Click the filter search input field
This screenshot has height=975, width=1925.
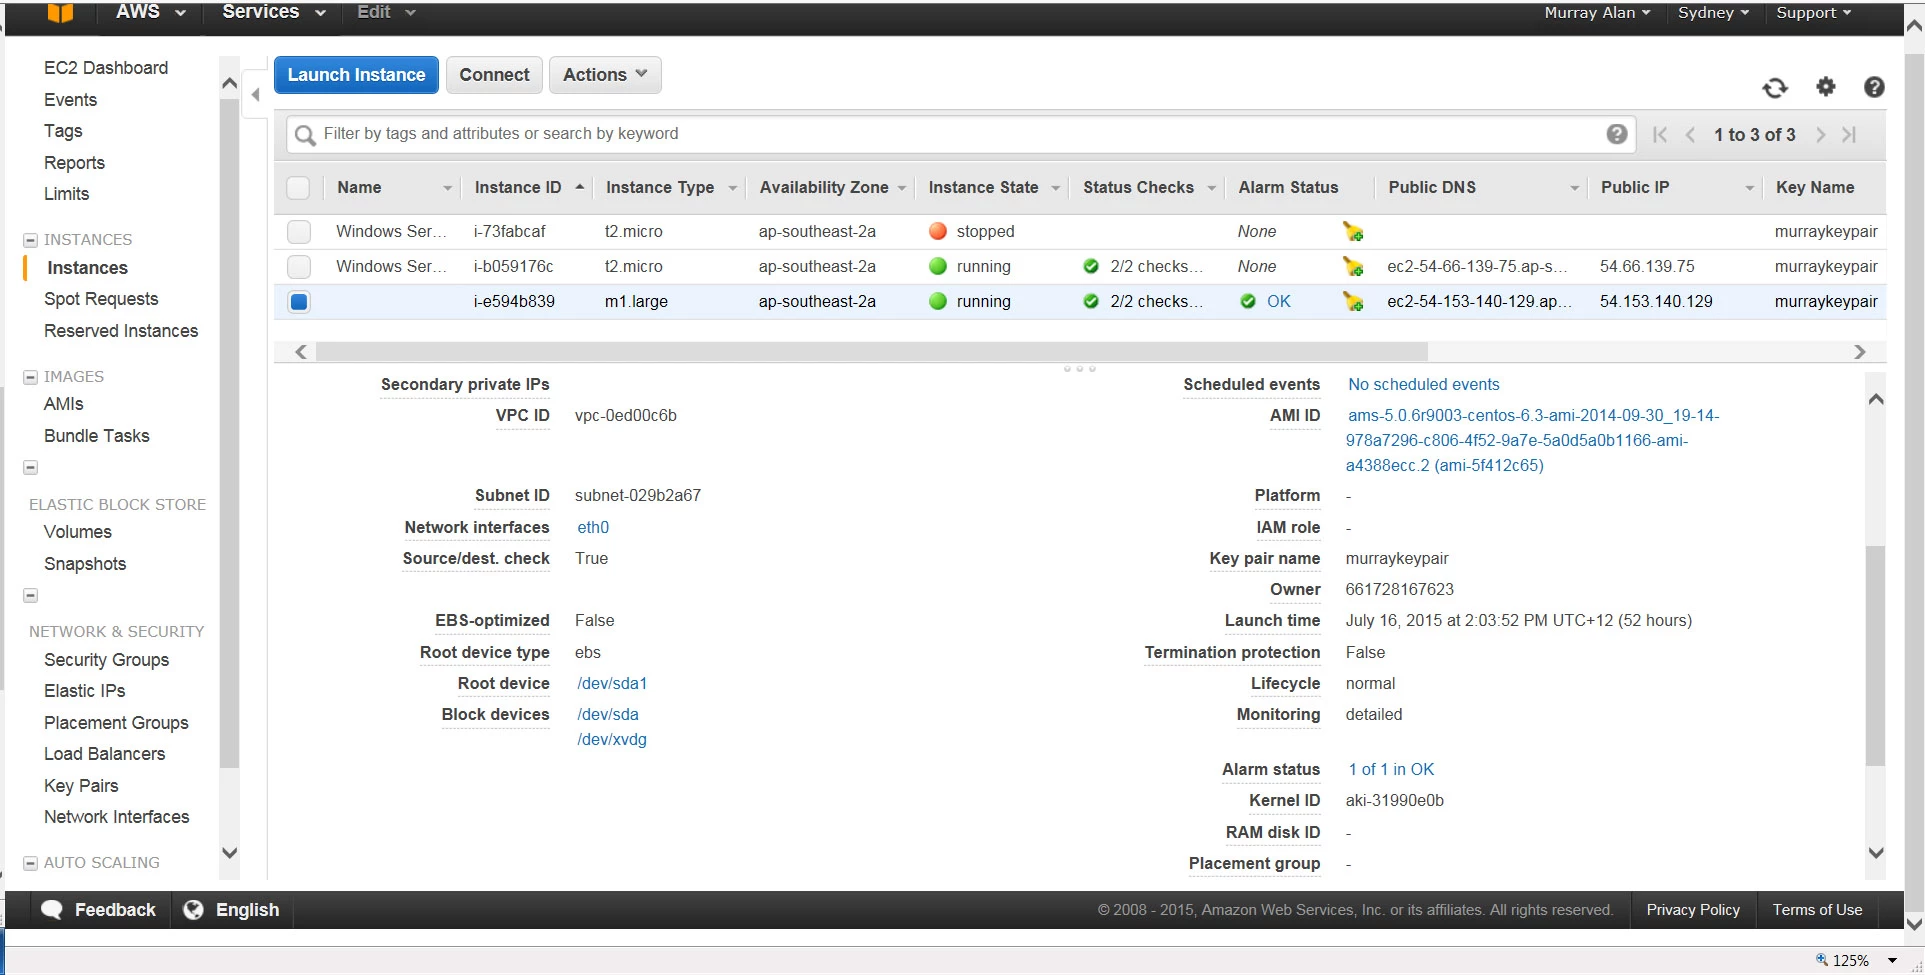point(960,134)
